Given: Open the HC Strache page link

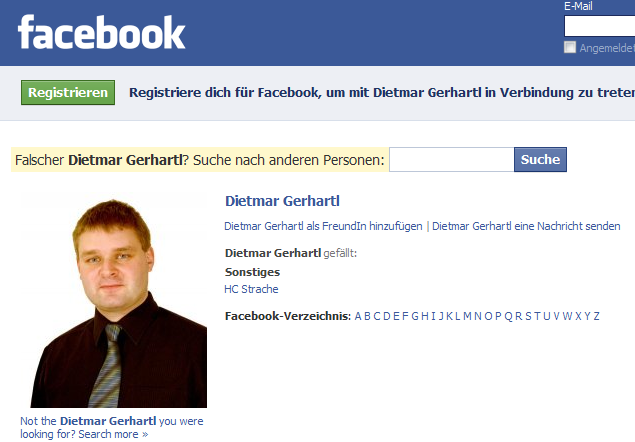Looking at the screenshot, I should coord(251,289).
